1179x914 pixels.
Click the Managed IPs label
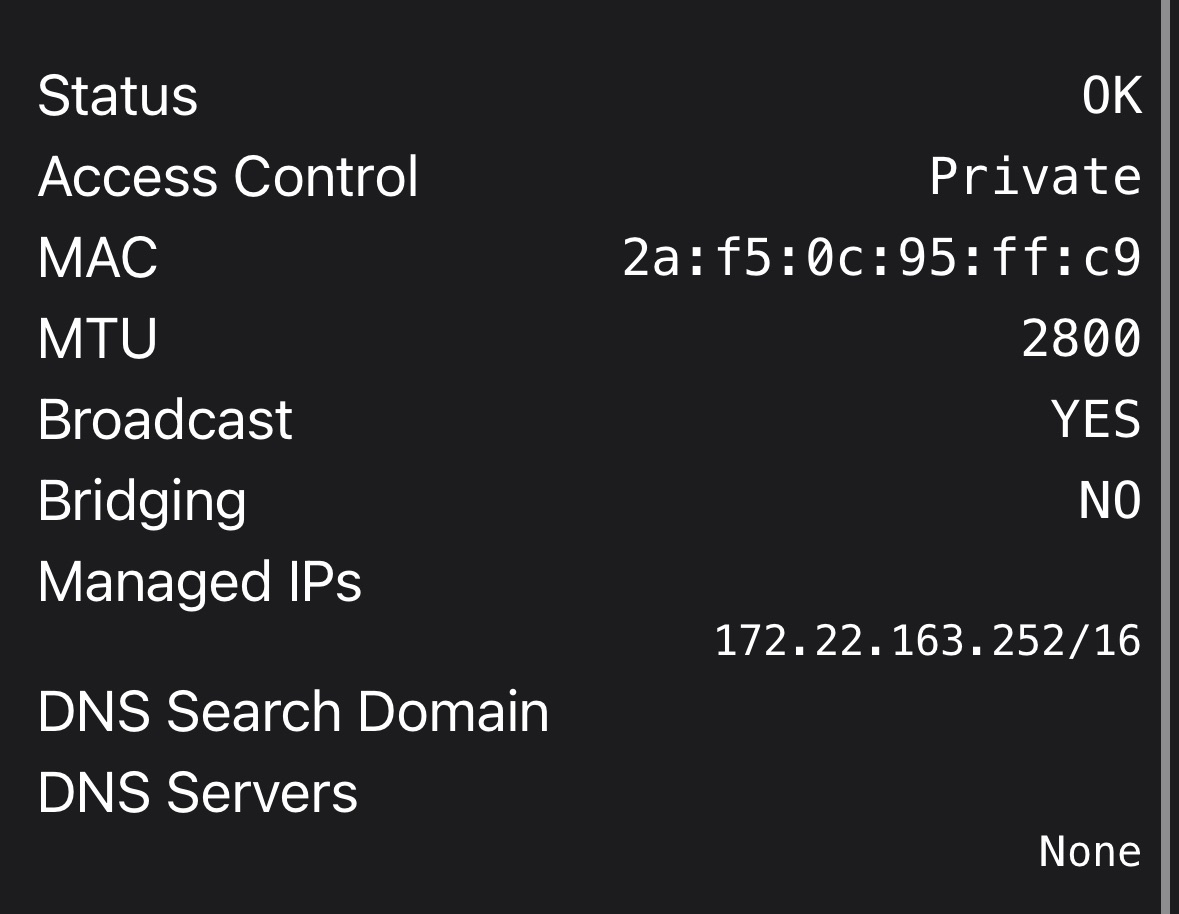click(200, 582)
